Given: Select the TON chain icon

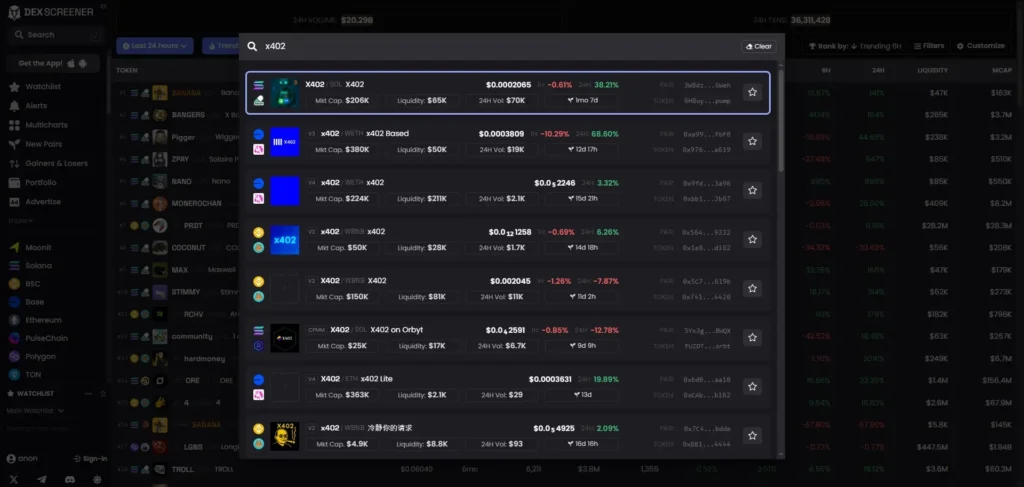Looking at the screenshot, I should pos(14,375).
